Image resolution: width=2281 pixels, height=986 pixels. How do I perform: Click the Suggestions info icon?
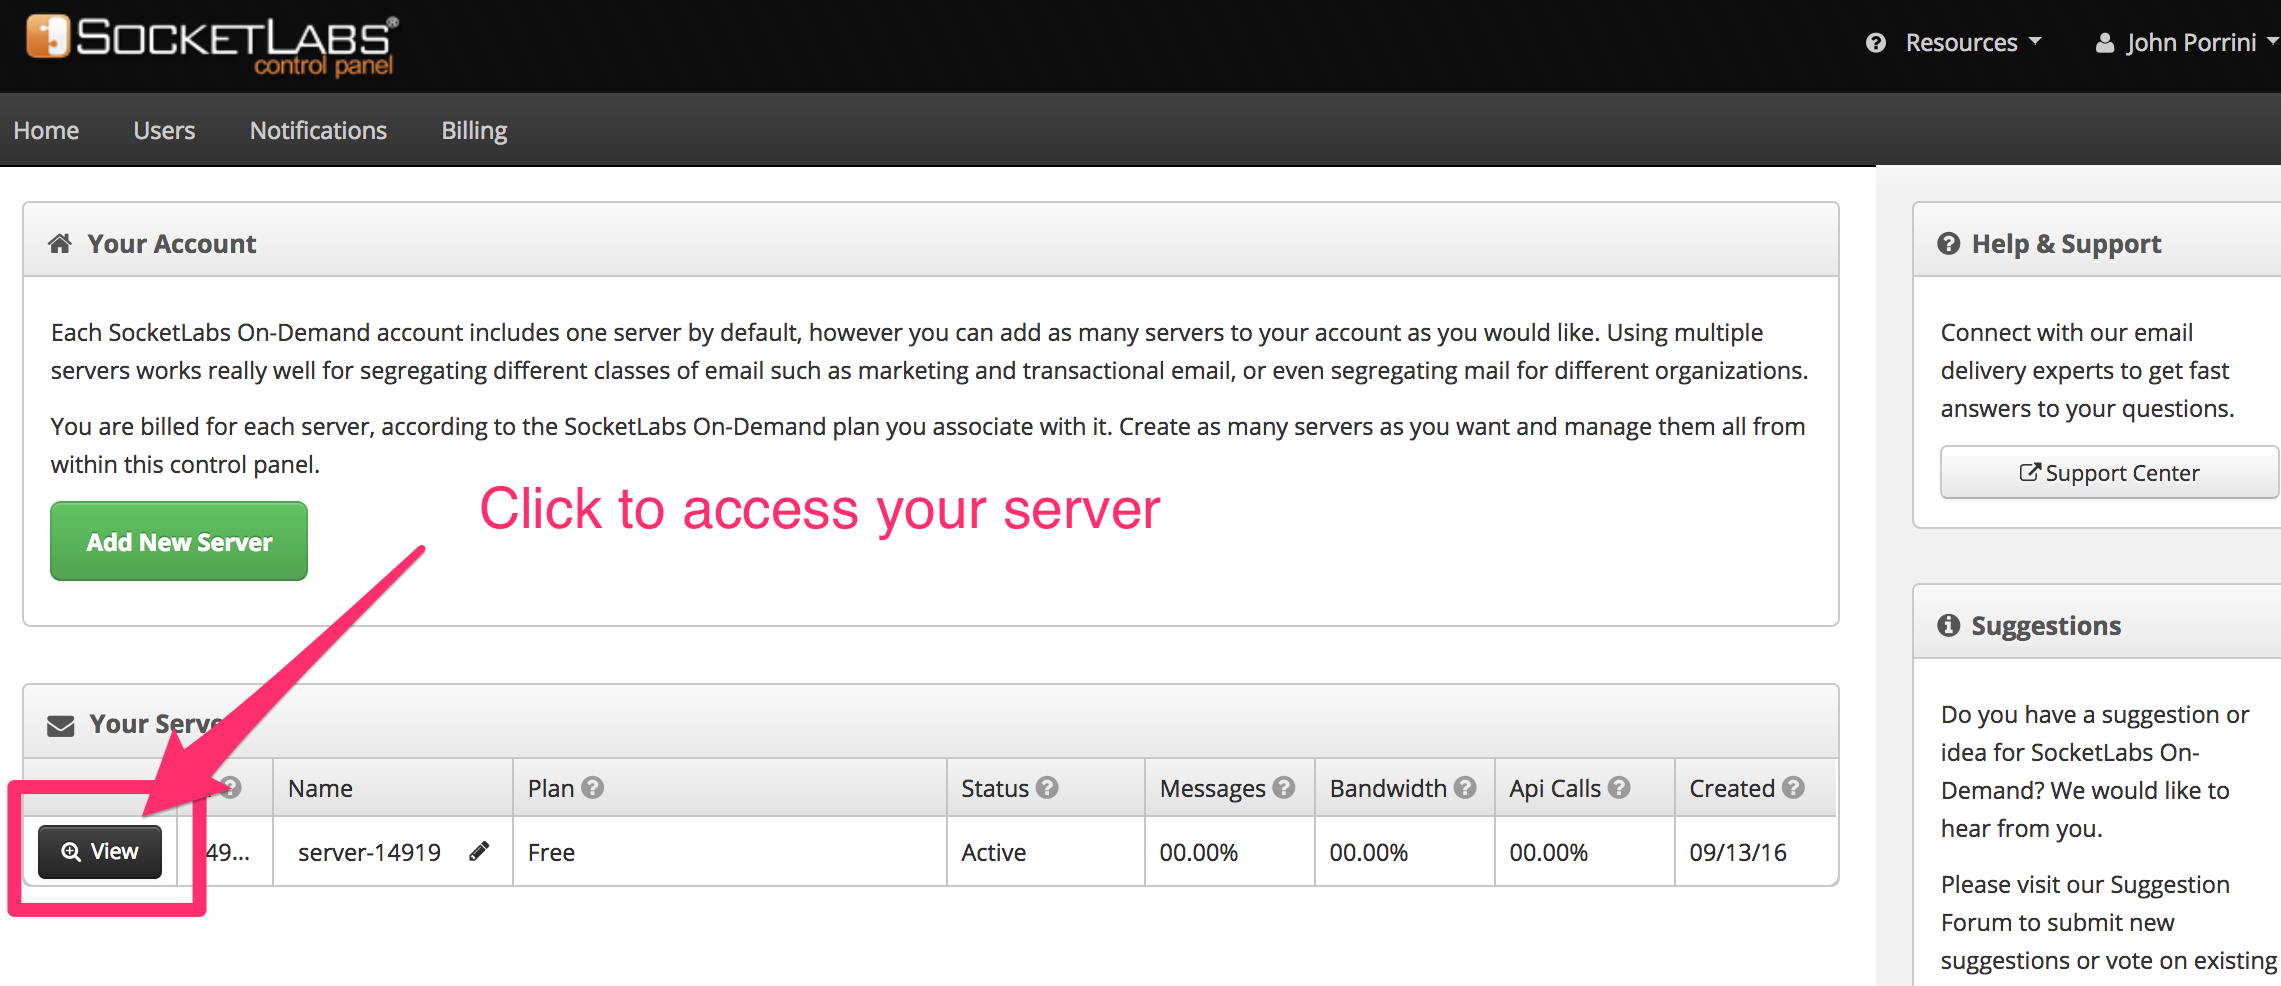pyautogui.click(x=1949, y=625)
